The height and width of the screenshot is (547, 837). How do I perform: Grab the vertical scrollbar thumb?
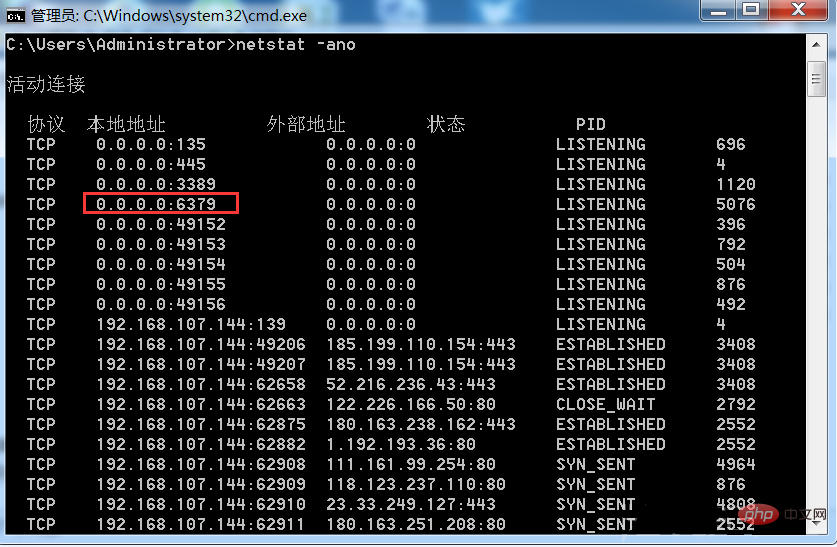click(816, 79)
